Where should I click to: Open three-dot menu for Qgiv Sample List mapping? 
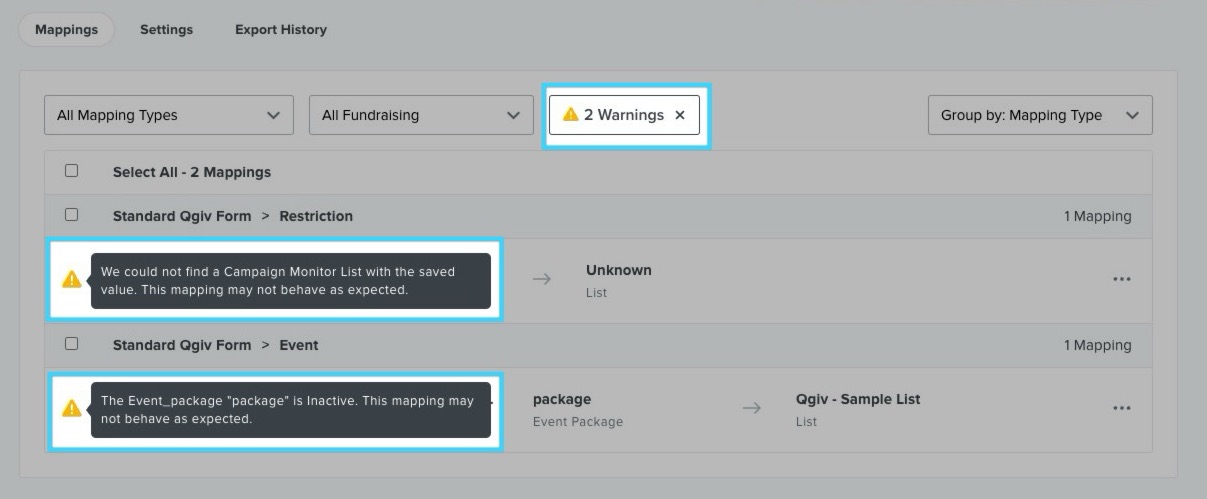pyautogui.click(x=1121, y=408)
